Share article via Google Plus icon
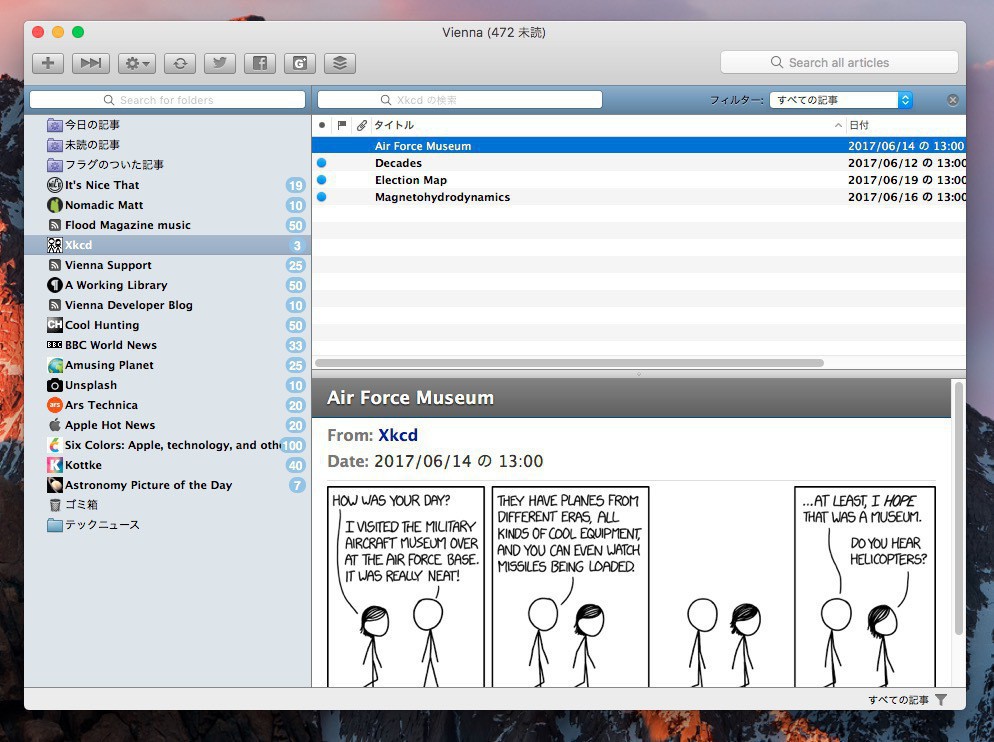The height and width of the screenshot is (742, 994). pyautogui.click(x=300, y=63)
